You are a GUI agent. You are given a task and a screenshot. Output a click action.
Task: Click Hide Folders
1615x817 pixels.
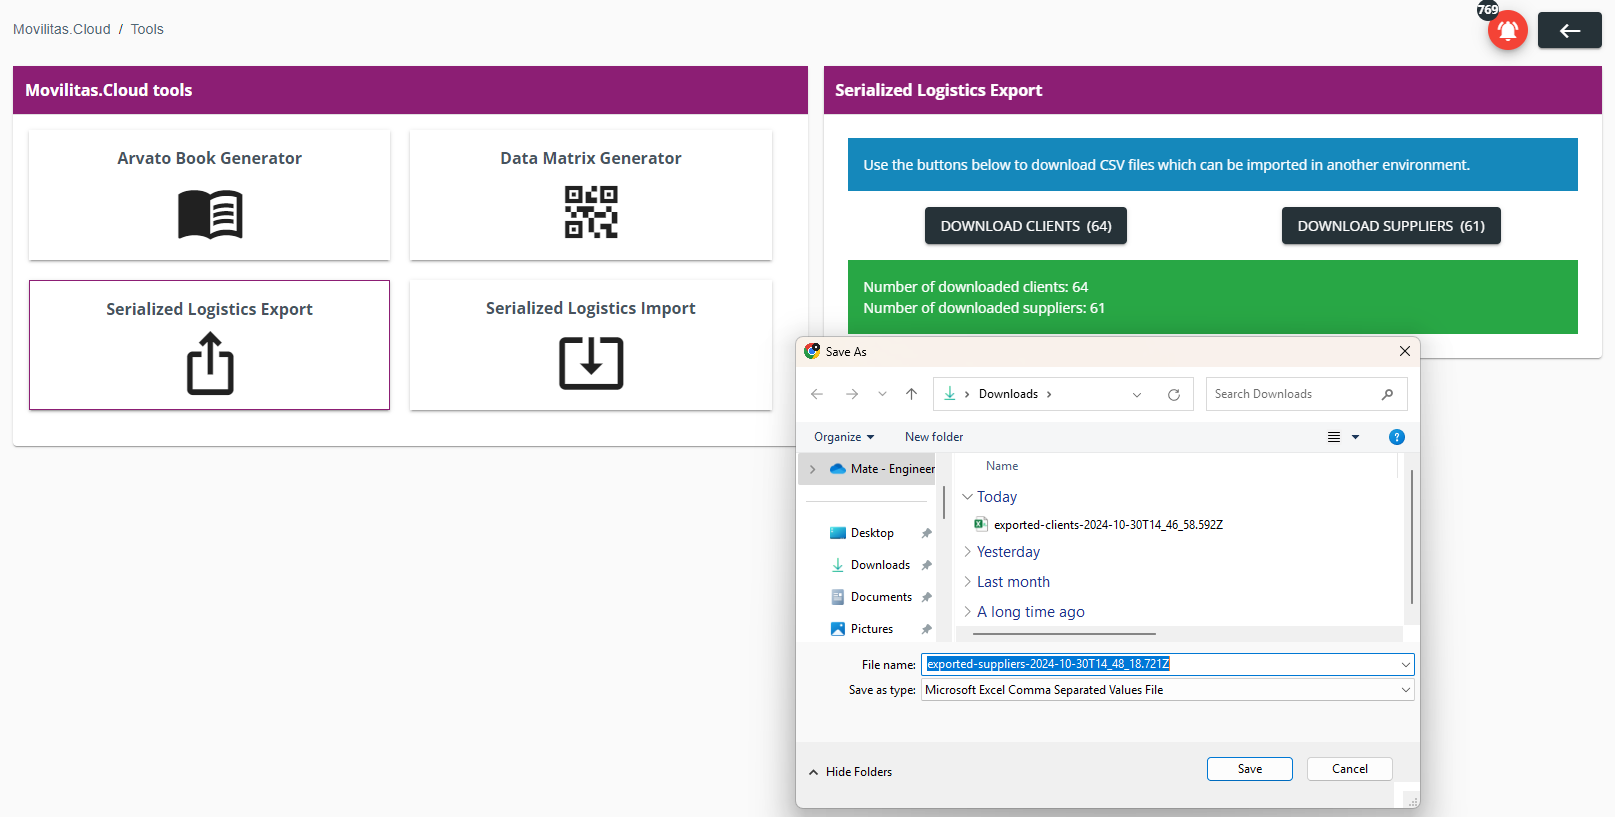click(x=850, y=772)
